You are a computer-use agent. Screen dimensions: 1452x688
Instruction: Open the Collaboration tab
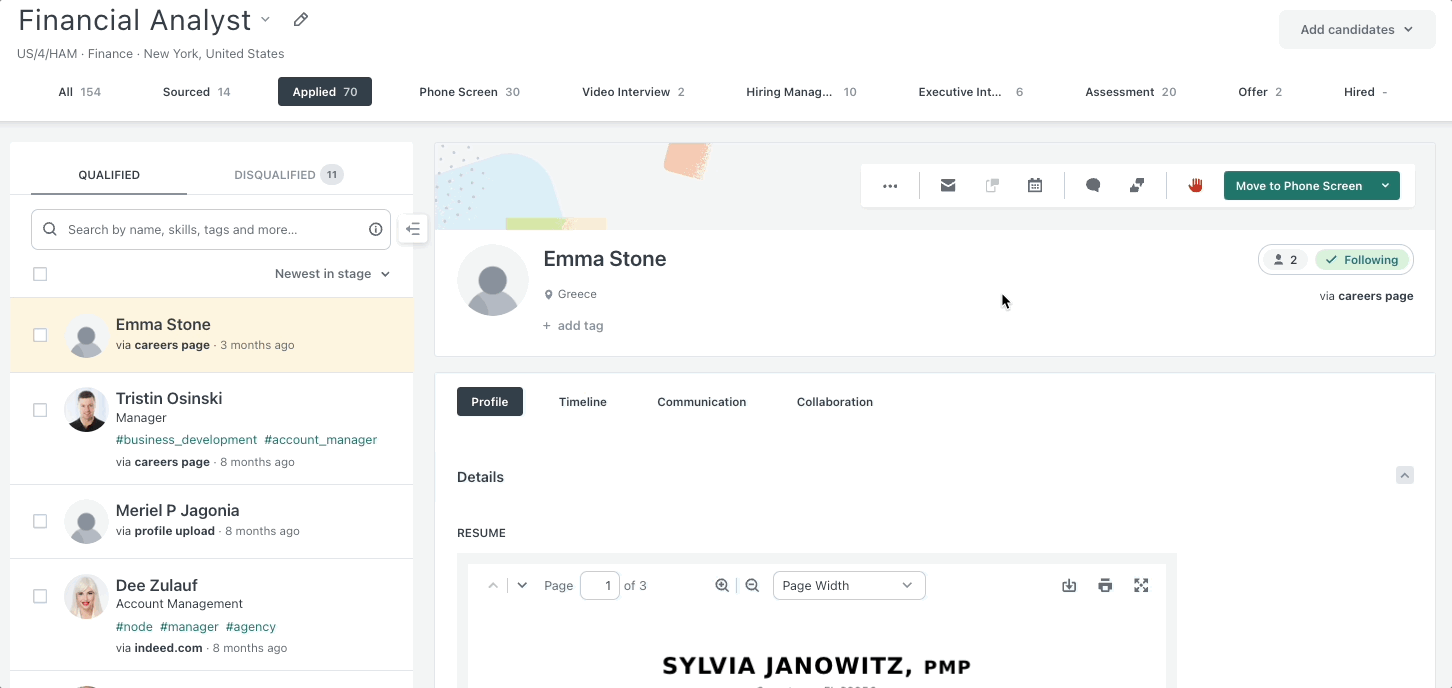[835, 402]
